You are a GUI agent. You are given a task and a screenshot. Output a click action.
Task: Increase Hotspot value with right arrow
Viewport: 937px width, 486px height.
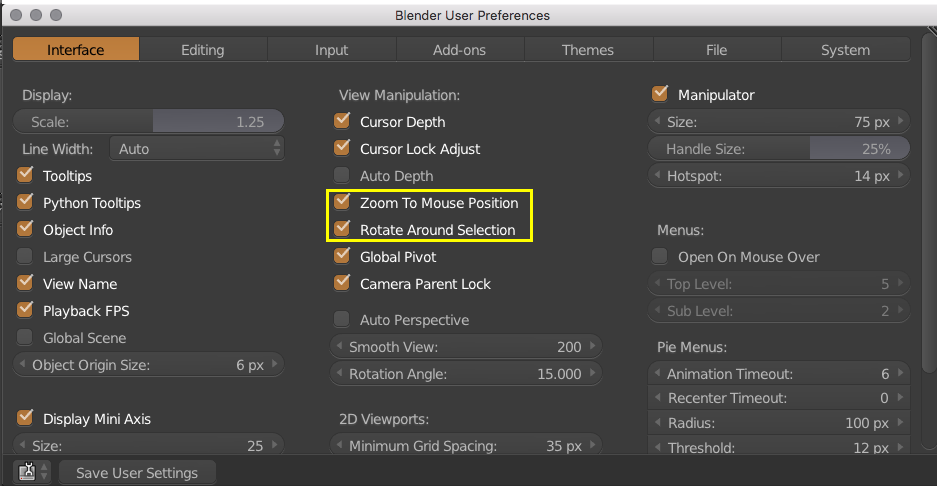[x=901, y=176]
